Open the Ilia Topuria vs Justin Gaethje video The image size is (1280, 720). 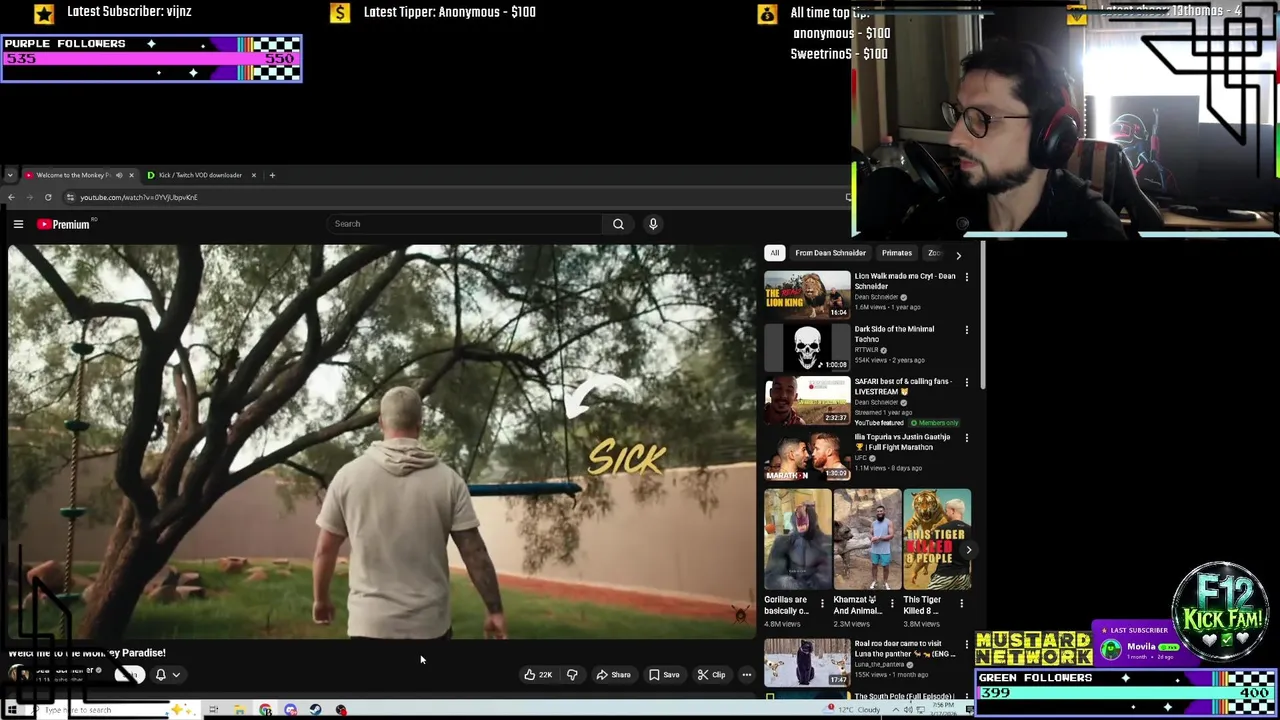click(x=807, y=456)
